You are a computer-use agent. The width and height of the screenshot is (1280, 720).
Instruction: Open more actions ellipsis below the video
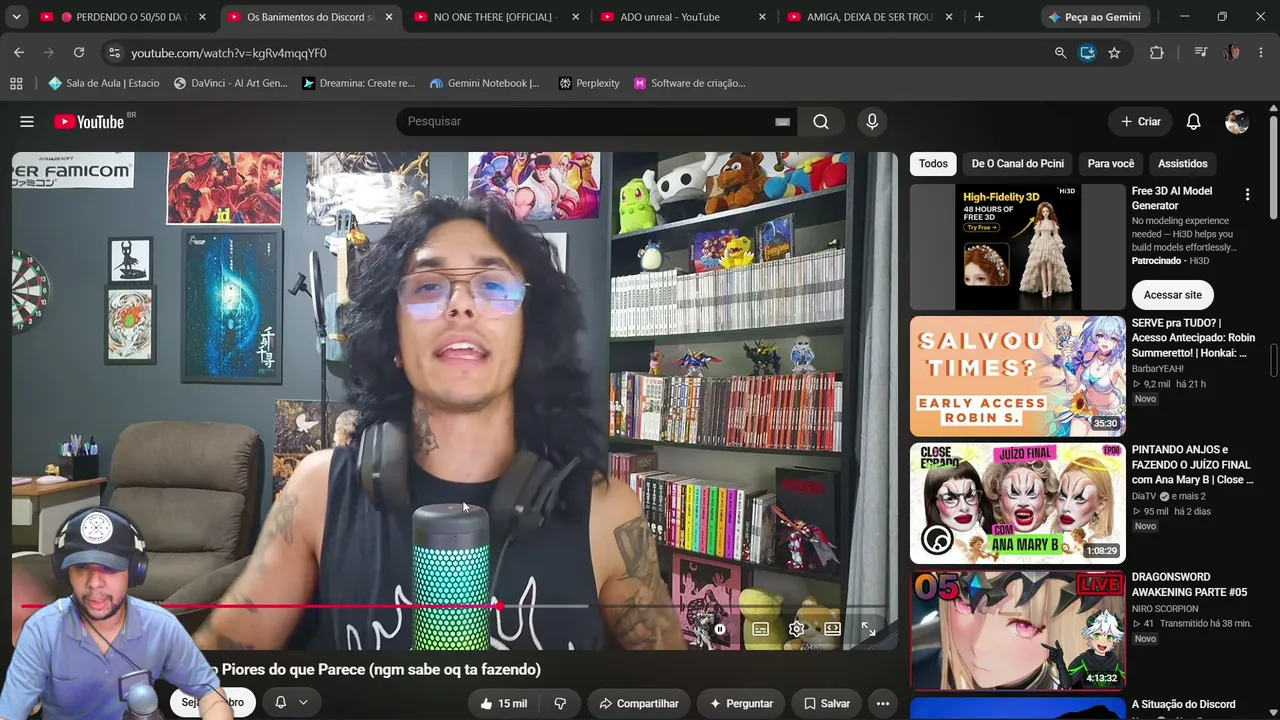pos(882,703)
